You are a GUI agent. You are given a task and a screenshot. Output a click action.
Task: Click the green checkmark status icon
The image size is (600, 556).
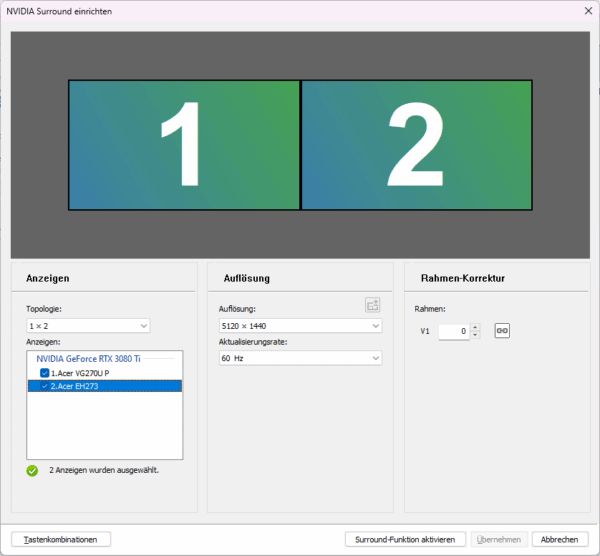coord(32,471)
